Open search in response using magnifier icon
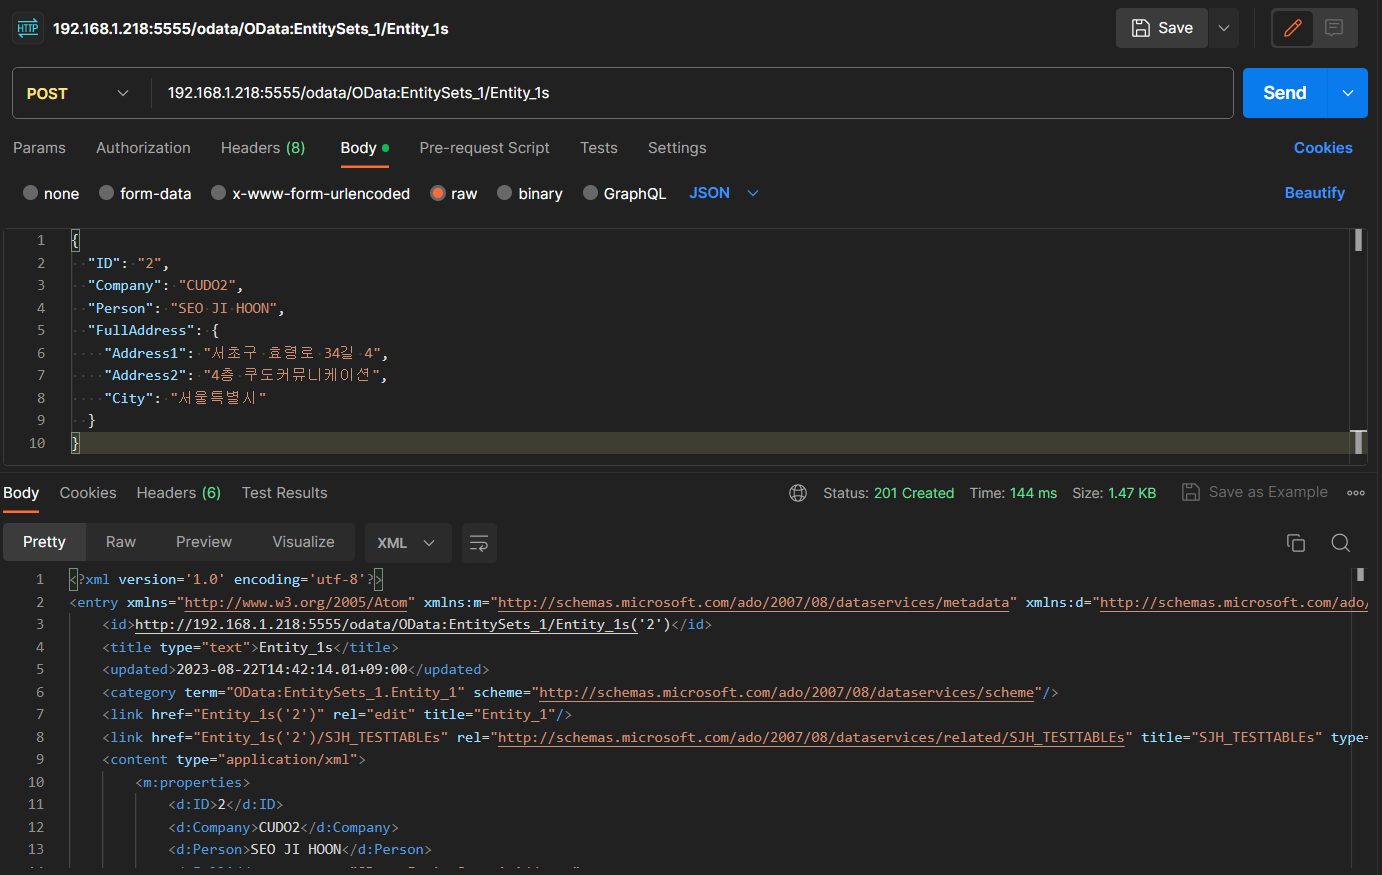This screenshot has height=875, width=1382. 1341,543
